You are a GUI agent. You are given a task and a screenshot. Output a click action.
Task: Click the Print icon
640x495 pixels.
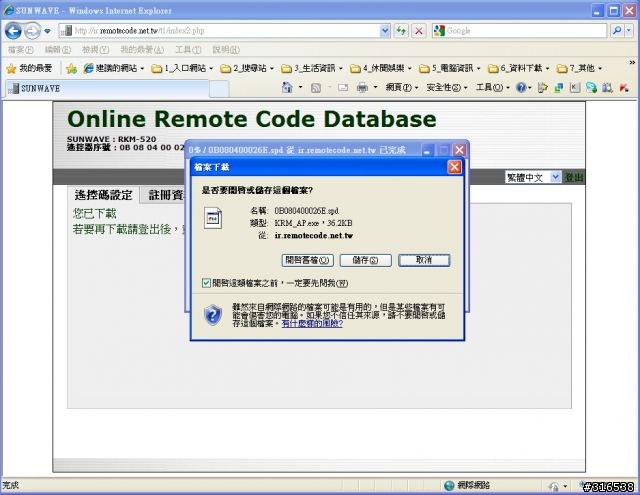[x=362, y=88]
